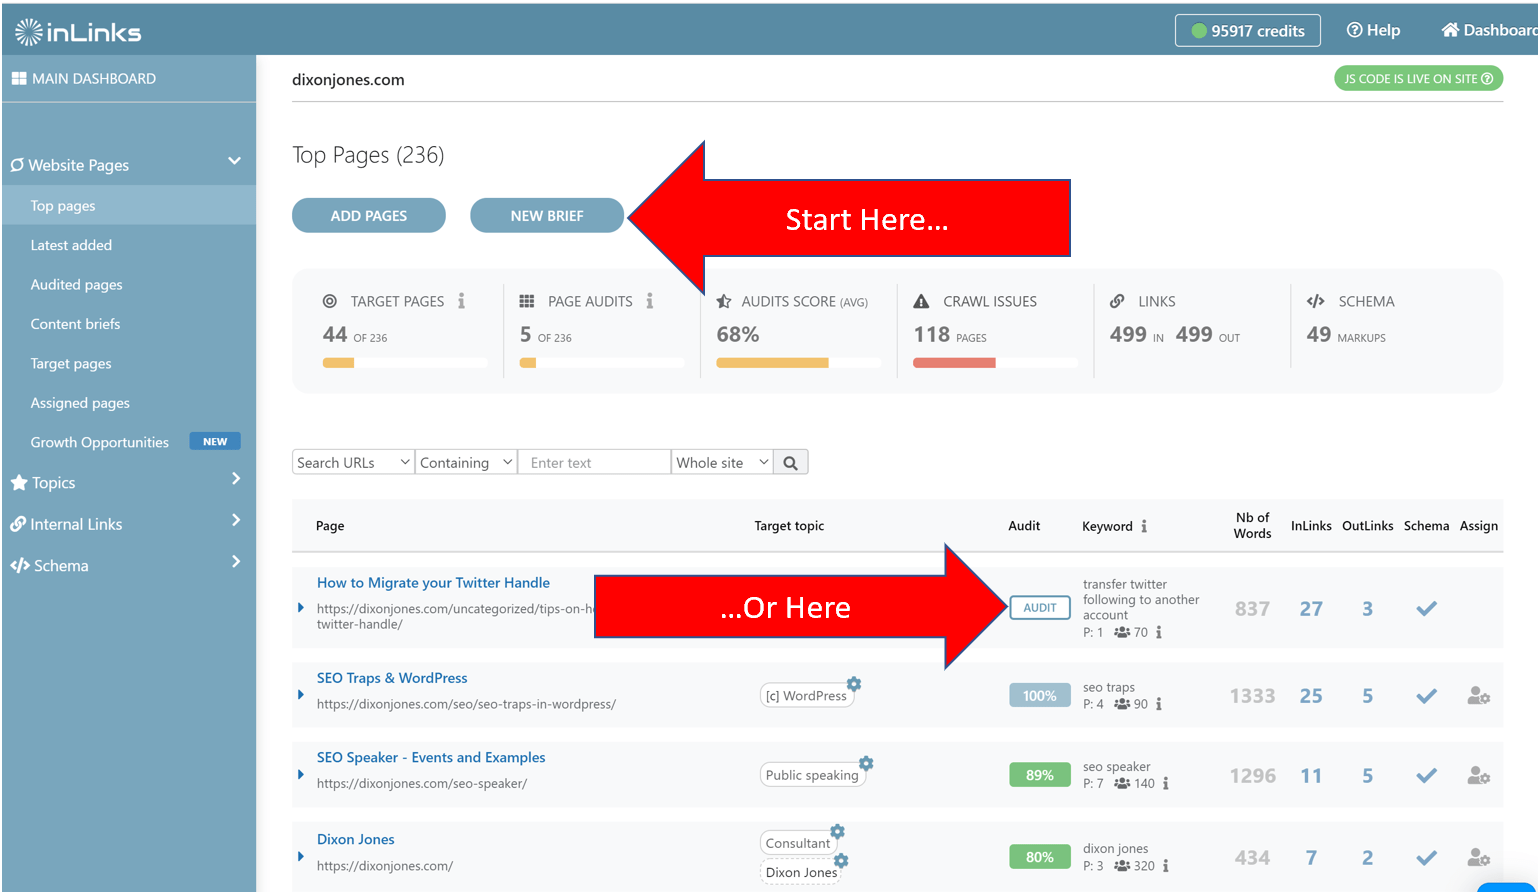Open SEO Speaker - Events and Examples
The image size is (1538, 892).
431,758
